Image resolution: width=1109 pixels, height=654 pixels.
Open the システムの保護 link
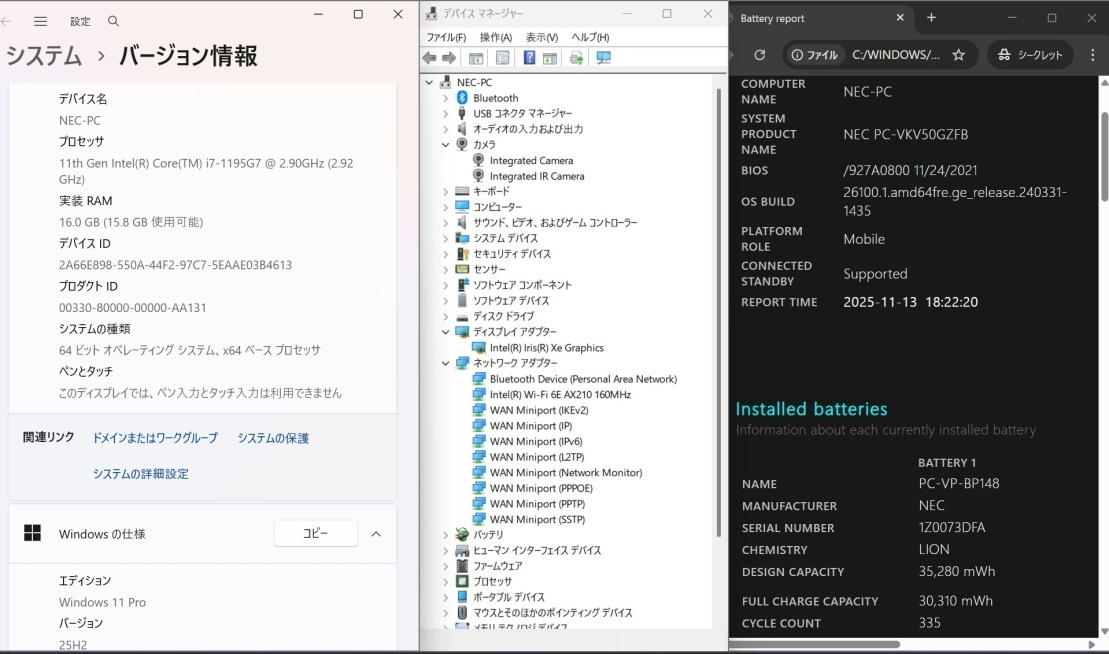[273, 438]
